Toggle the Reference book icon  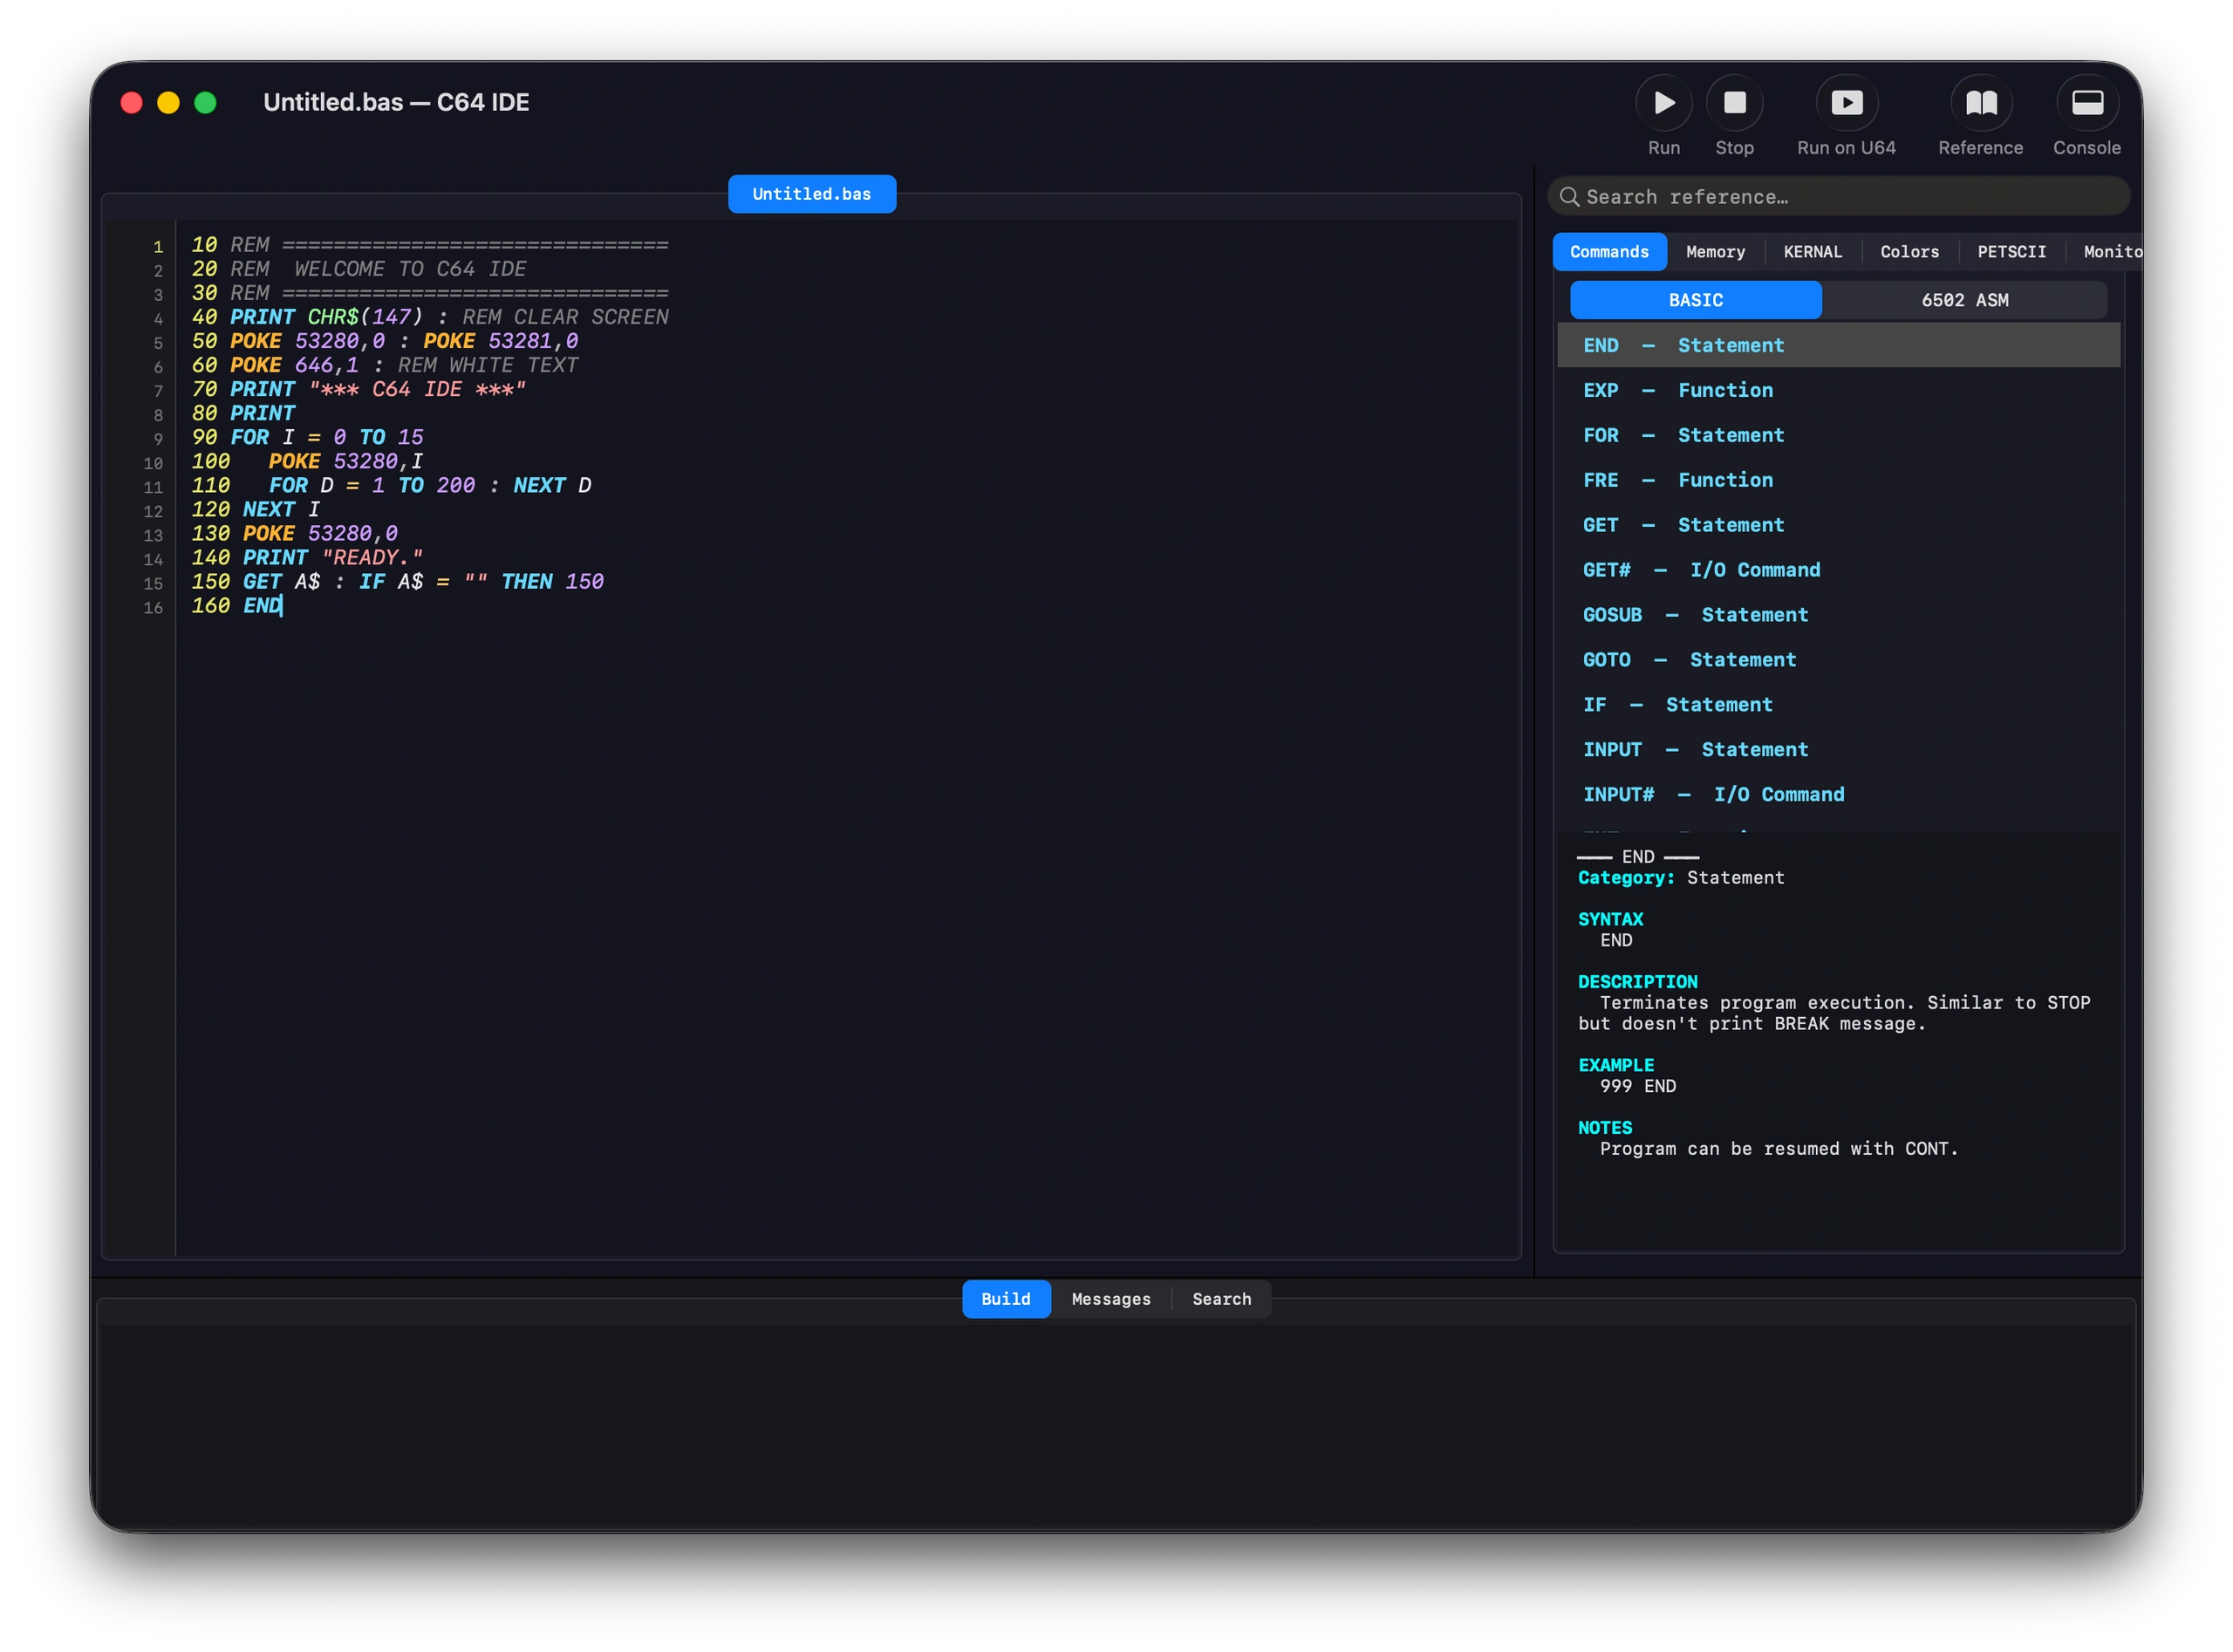[x=1980, y=103]
